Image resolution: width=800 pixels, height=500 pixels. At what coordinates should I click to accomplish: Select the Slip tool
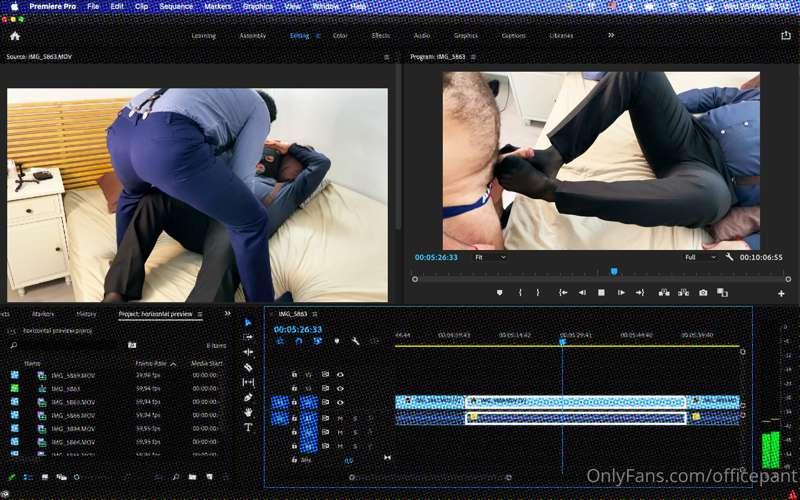click(248, 382)
